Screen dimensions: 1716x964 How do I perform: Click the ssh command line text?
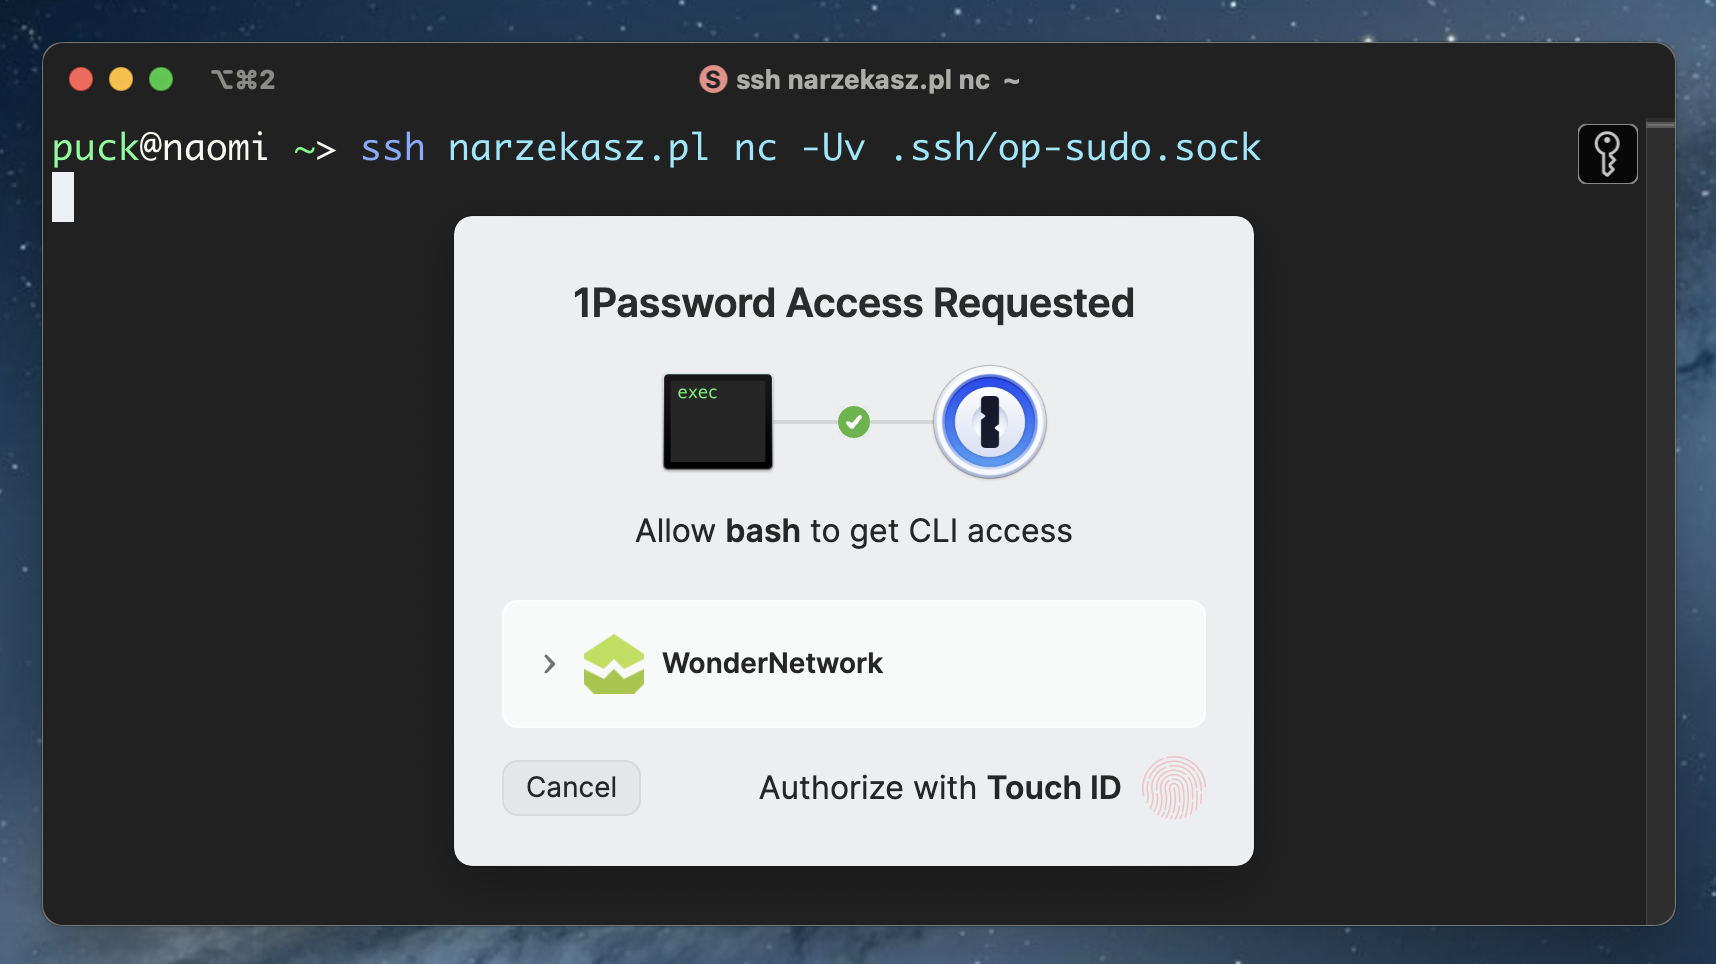pos(810,148)
